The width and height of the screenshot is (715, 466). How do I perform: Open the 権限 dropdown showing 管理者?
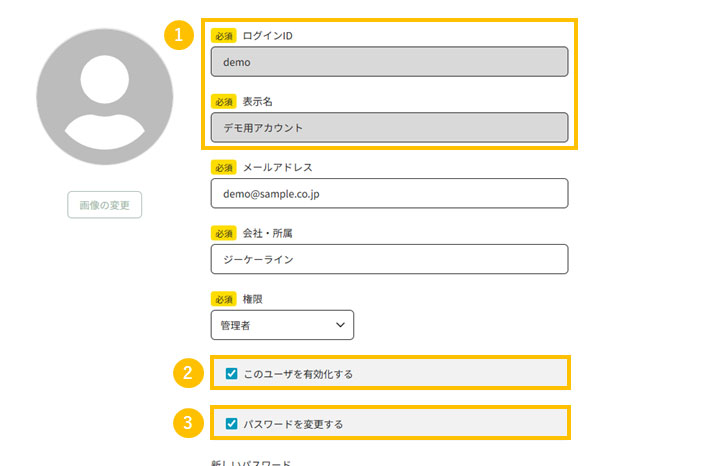[x=282, y=325]
